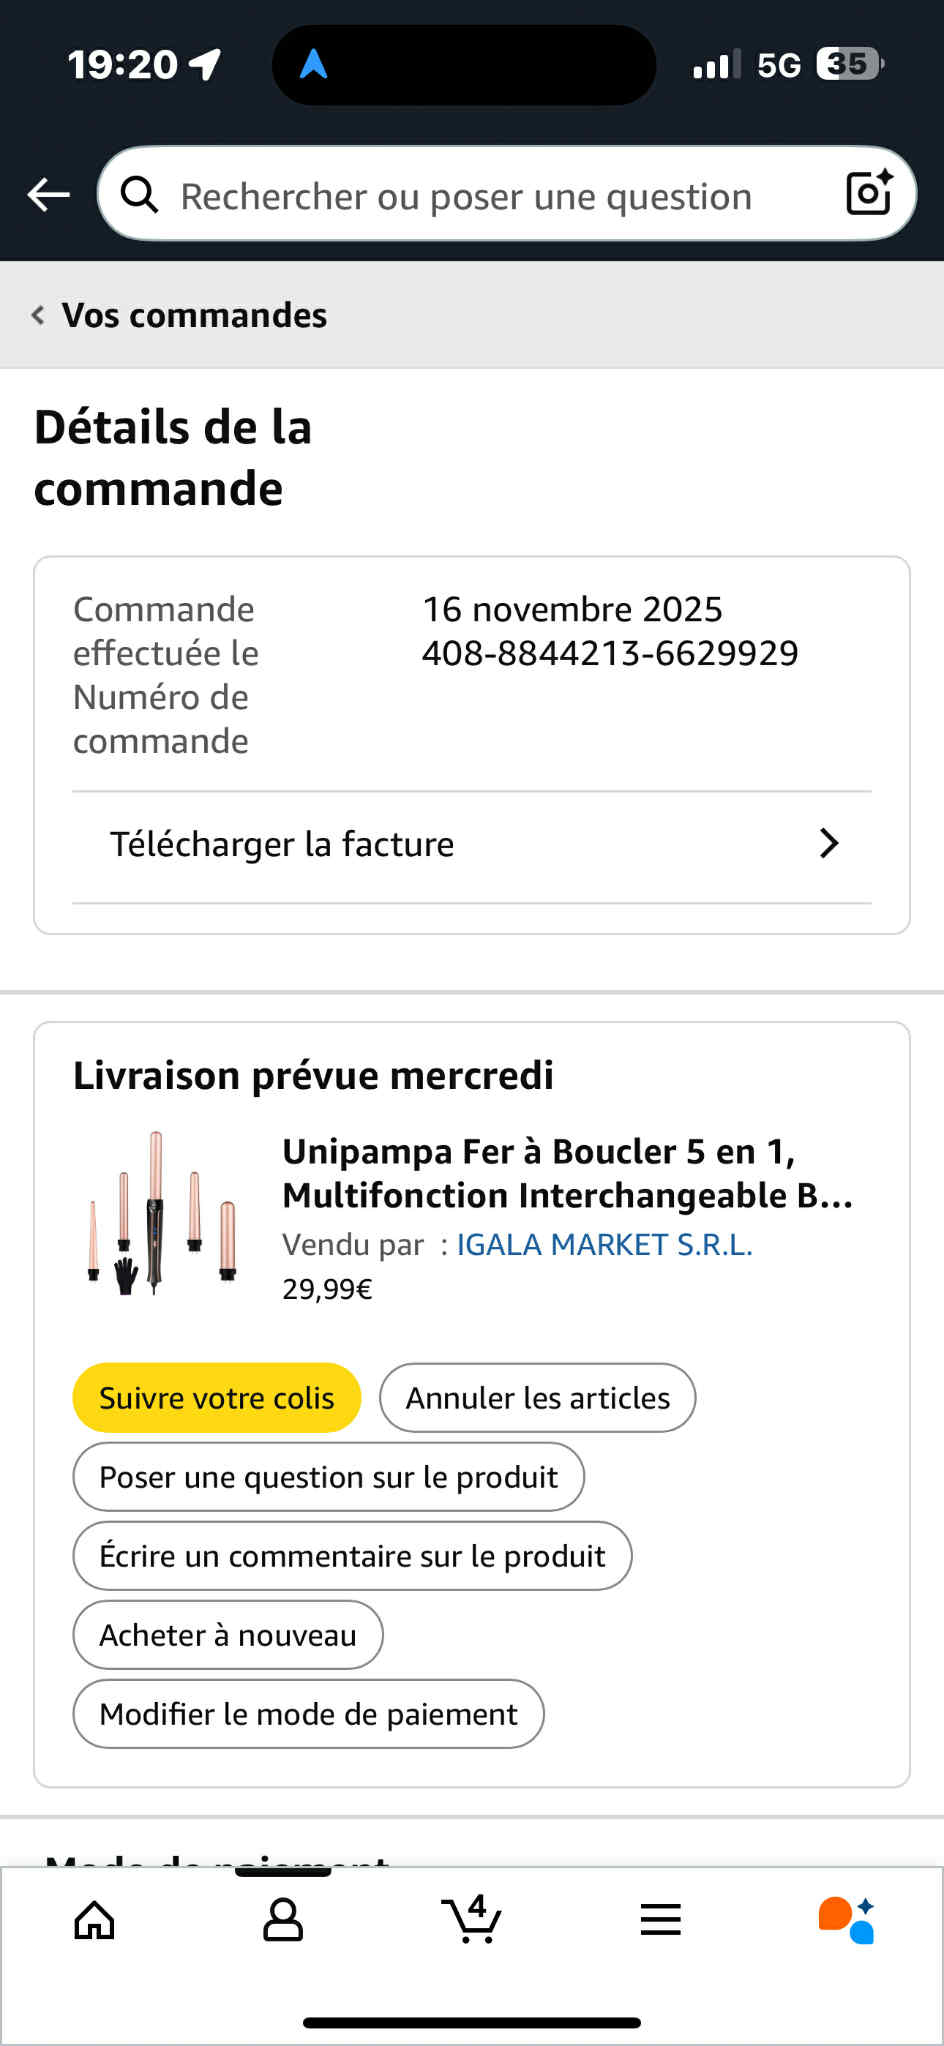
Task: Tap Poser une question sur le produit
Action: 328,1477
